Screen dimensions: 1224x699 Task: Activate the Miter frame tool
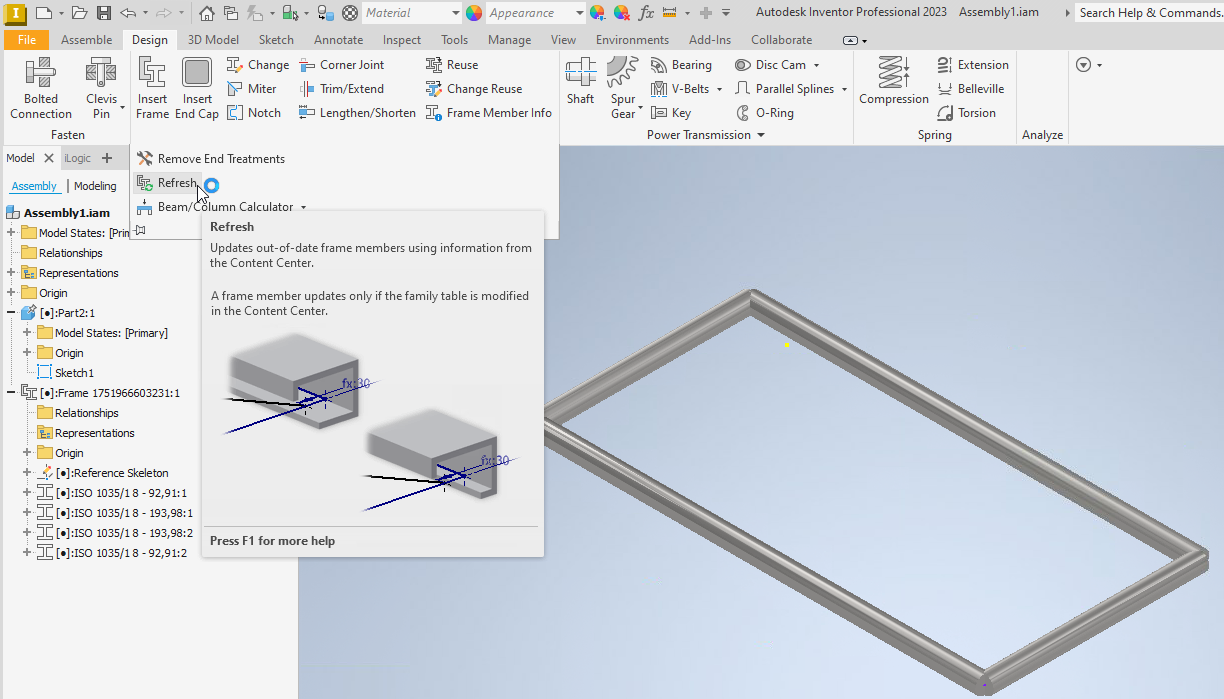click(253, 88)
